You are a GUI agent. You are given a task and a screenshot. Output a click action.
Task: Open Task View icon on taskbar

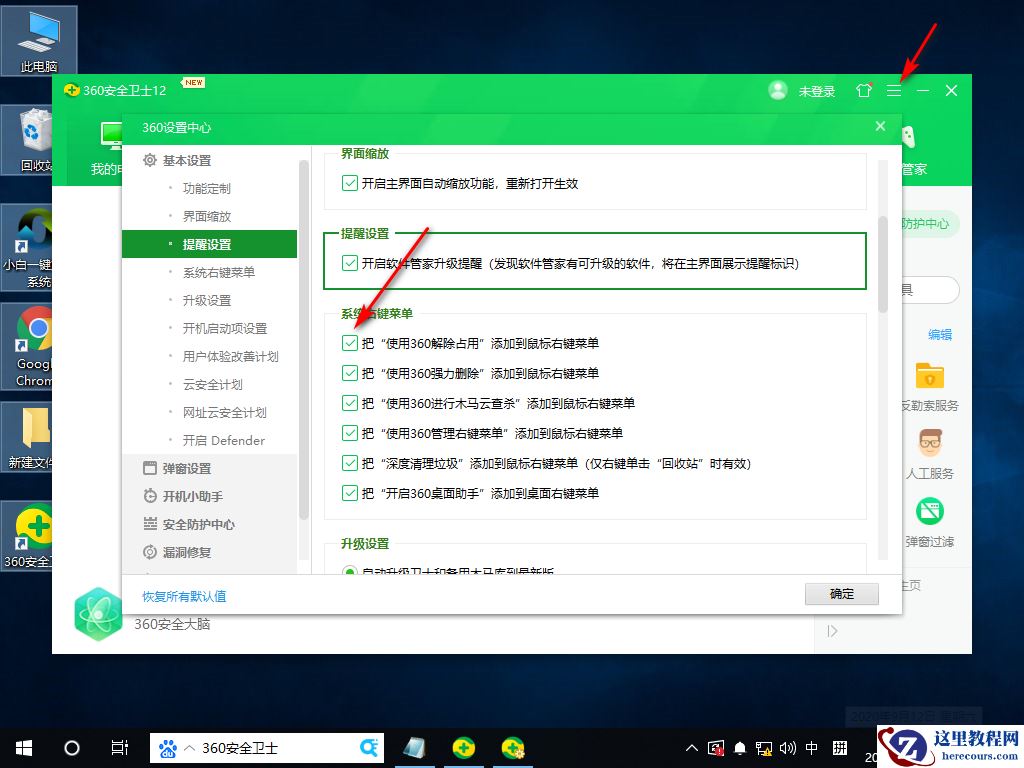pyautogui.click(x=120, y=748)
